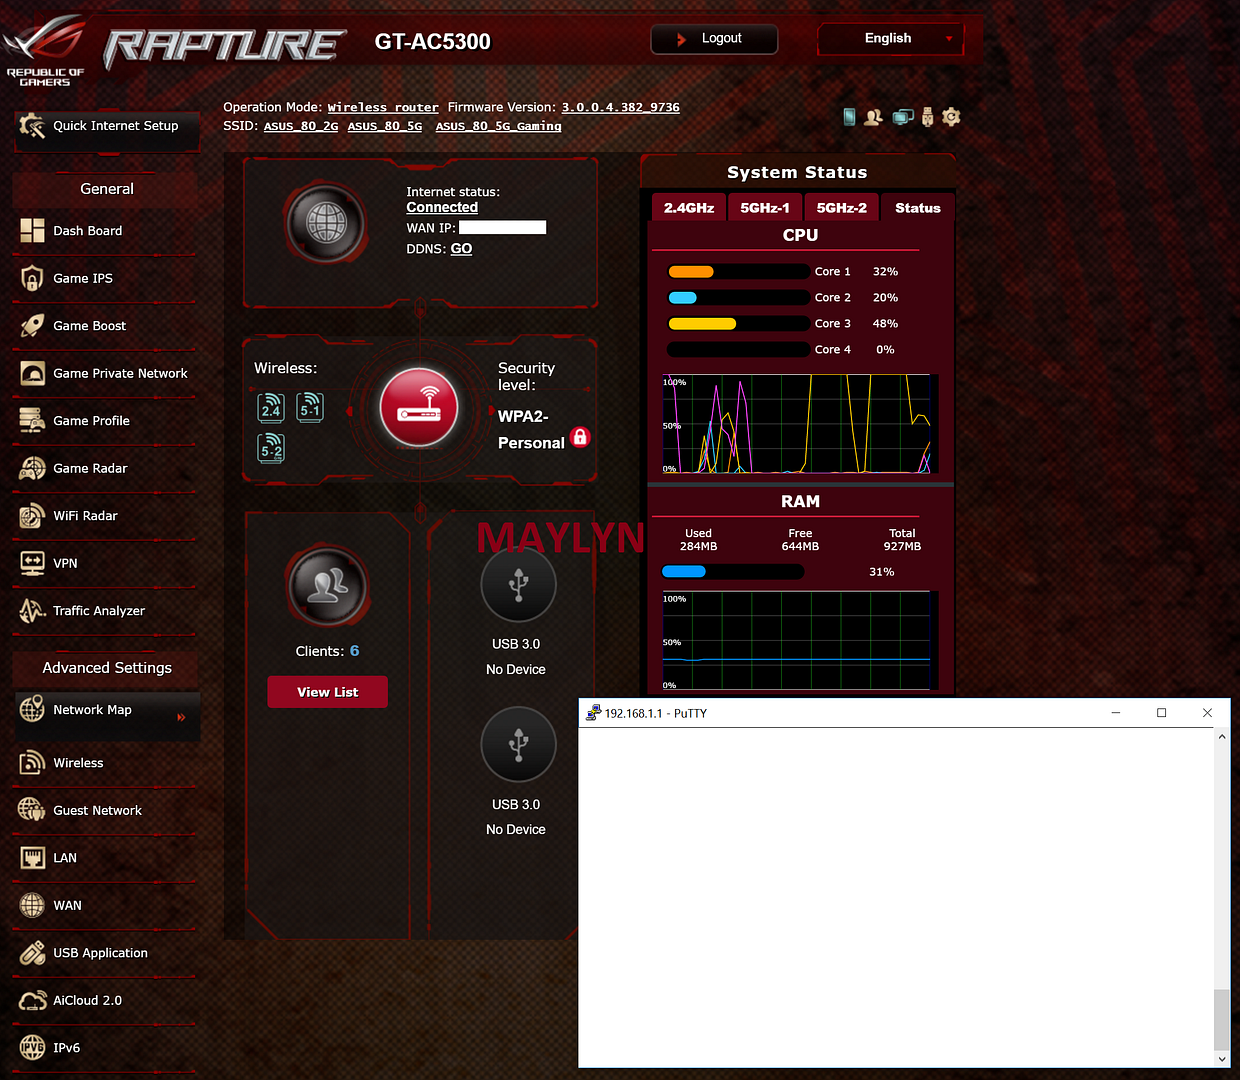Follow the DDNS GO link
1240x1080 pixels.
point(461,249)
